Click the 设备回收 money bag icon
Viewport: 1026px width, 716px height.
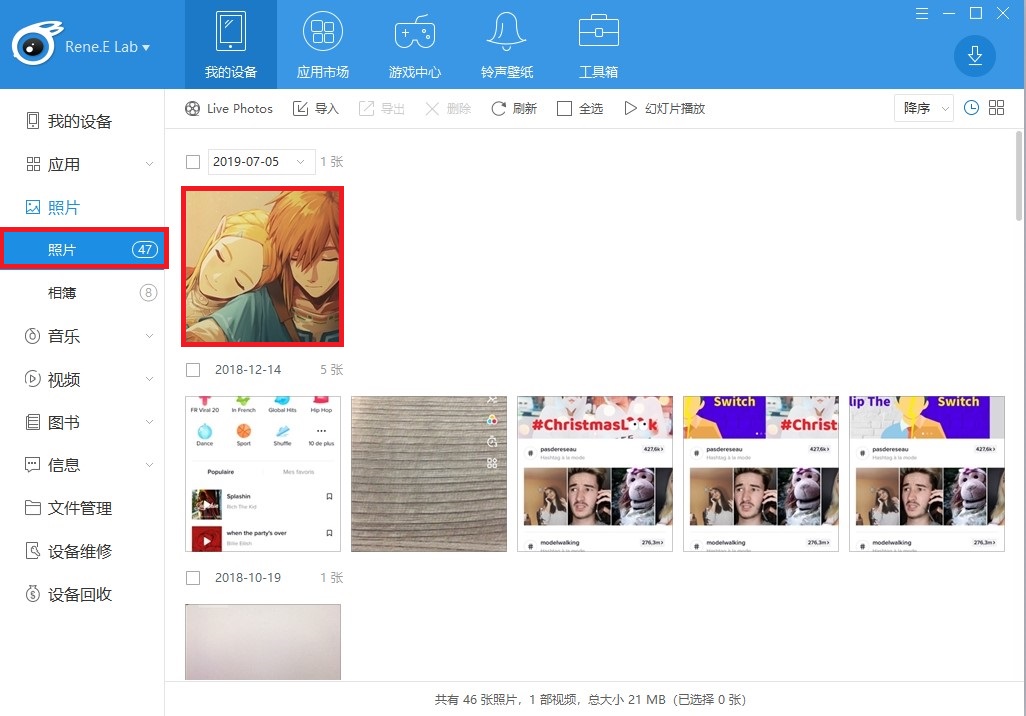coord(32,594)
